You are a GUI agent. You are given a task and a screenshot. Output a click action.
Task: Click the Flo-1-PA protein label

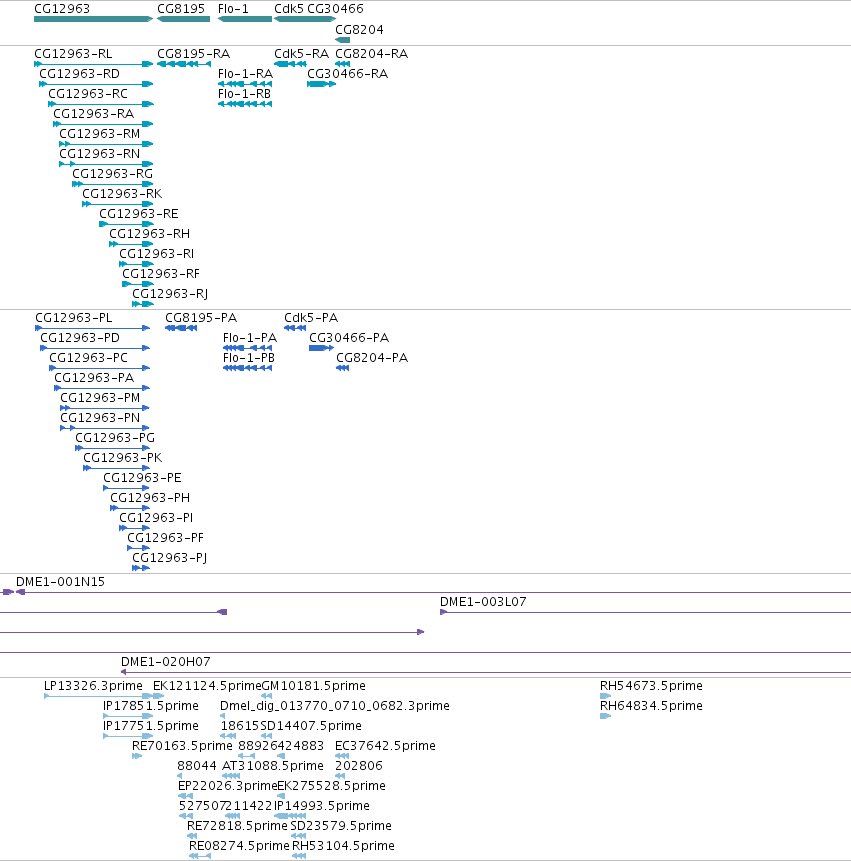(x=250, y=338)
